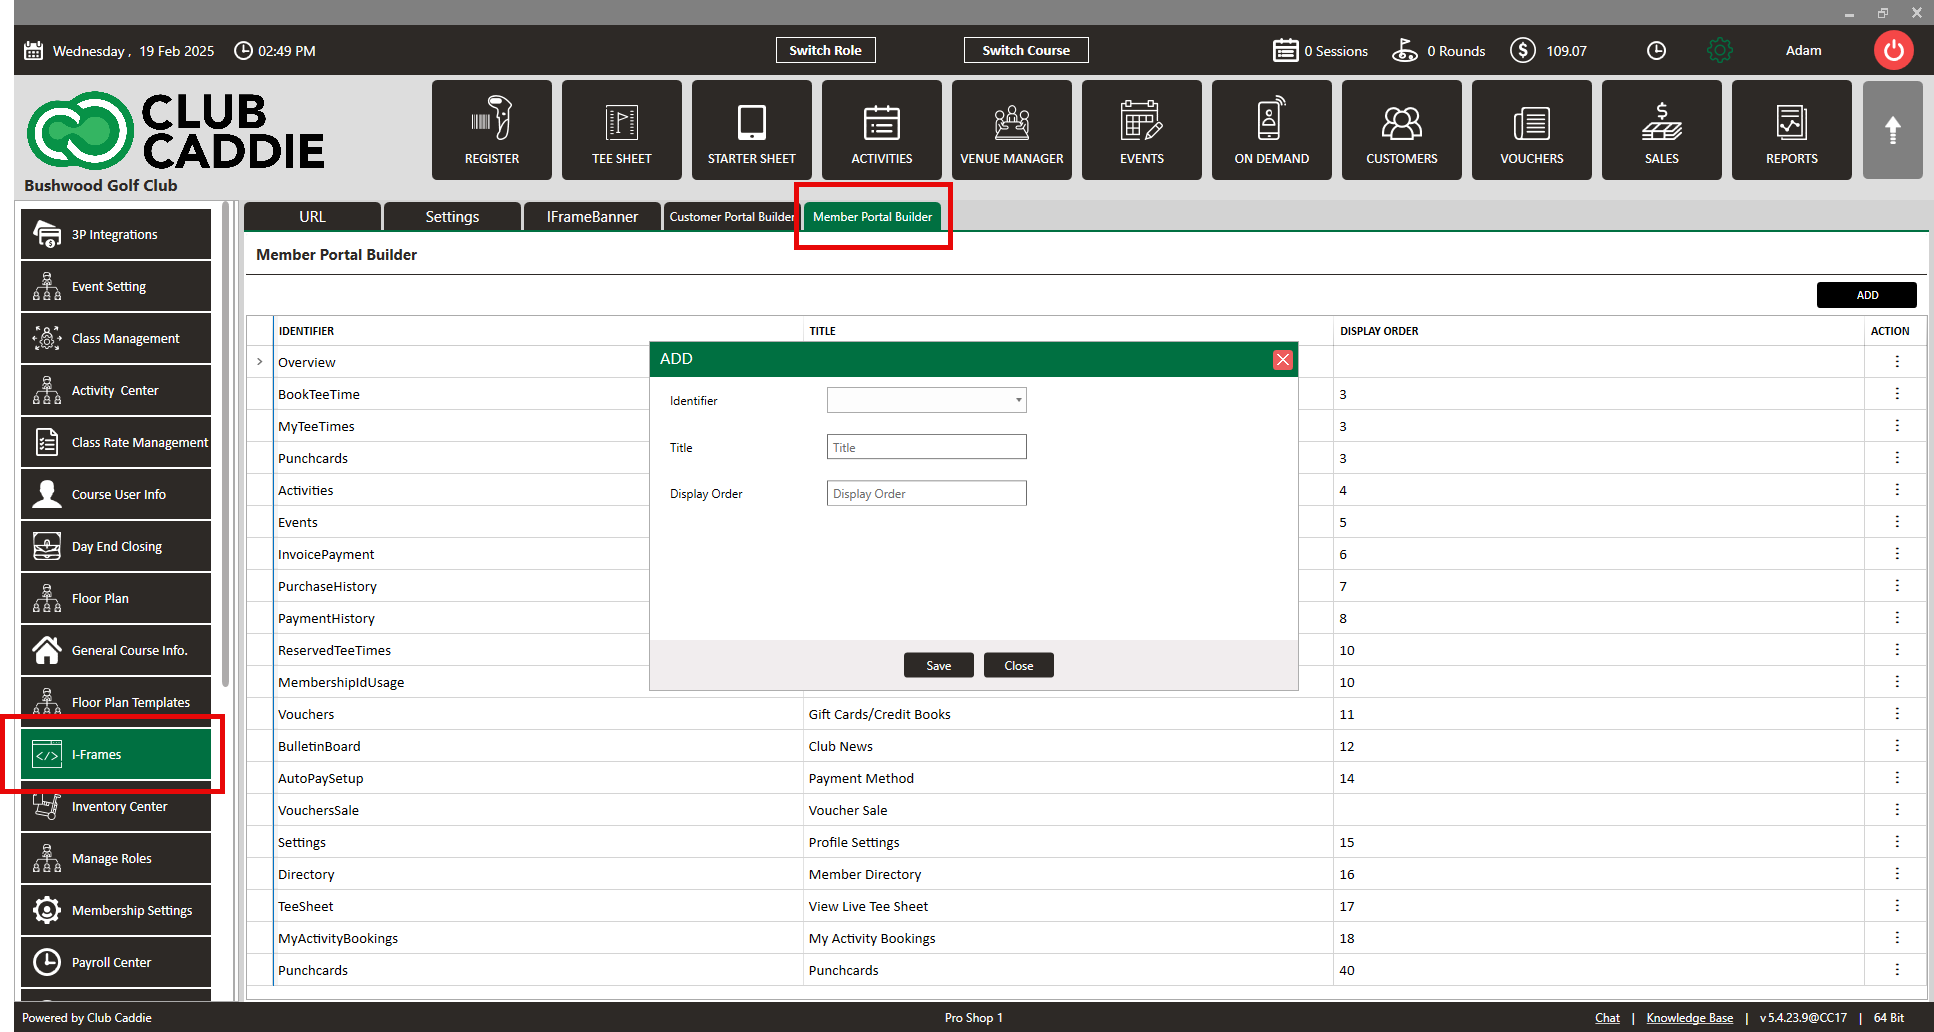Switch to Customer Portal Builder tab

point(732,216)
